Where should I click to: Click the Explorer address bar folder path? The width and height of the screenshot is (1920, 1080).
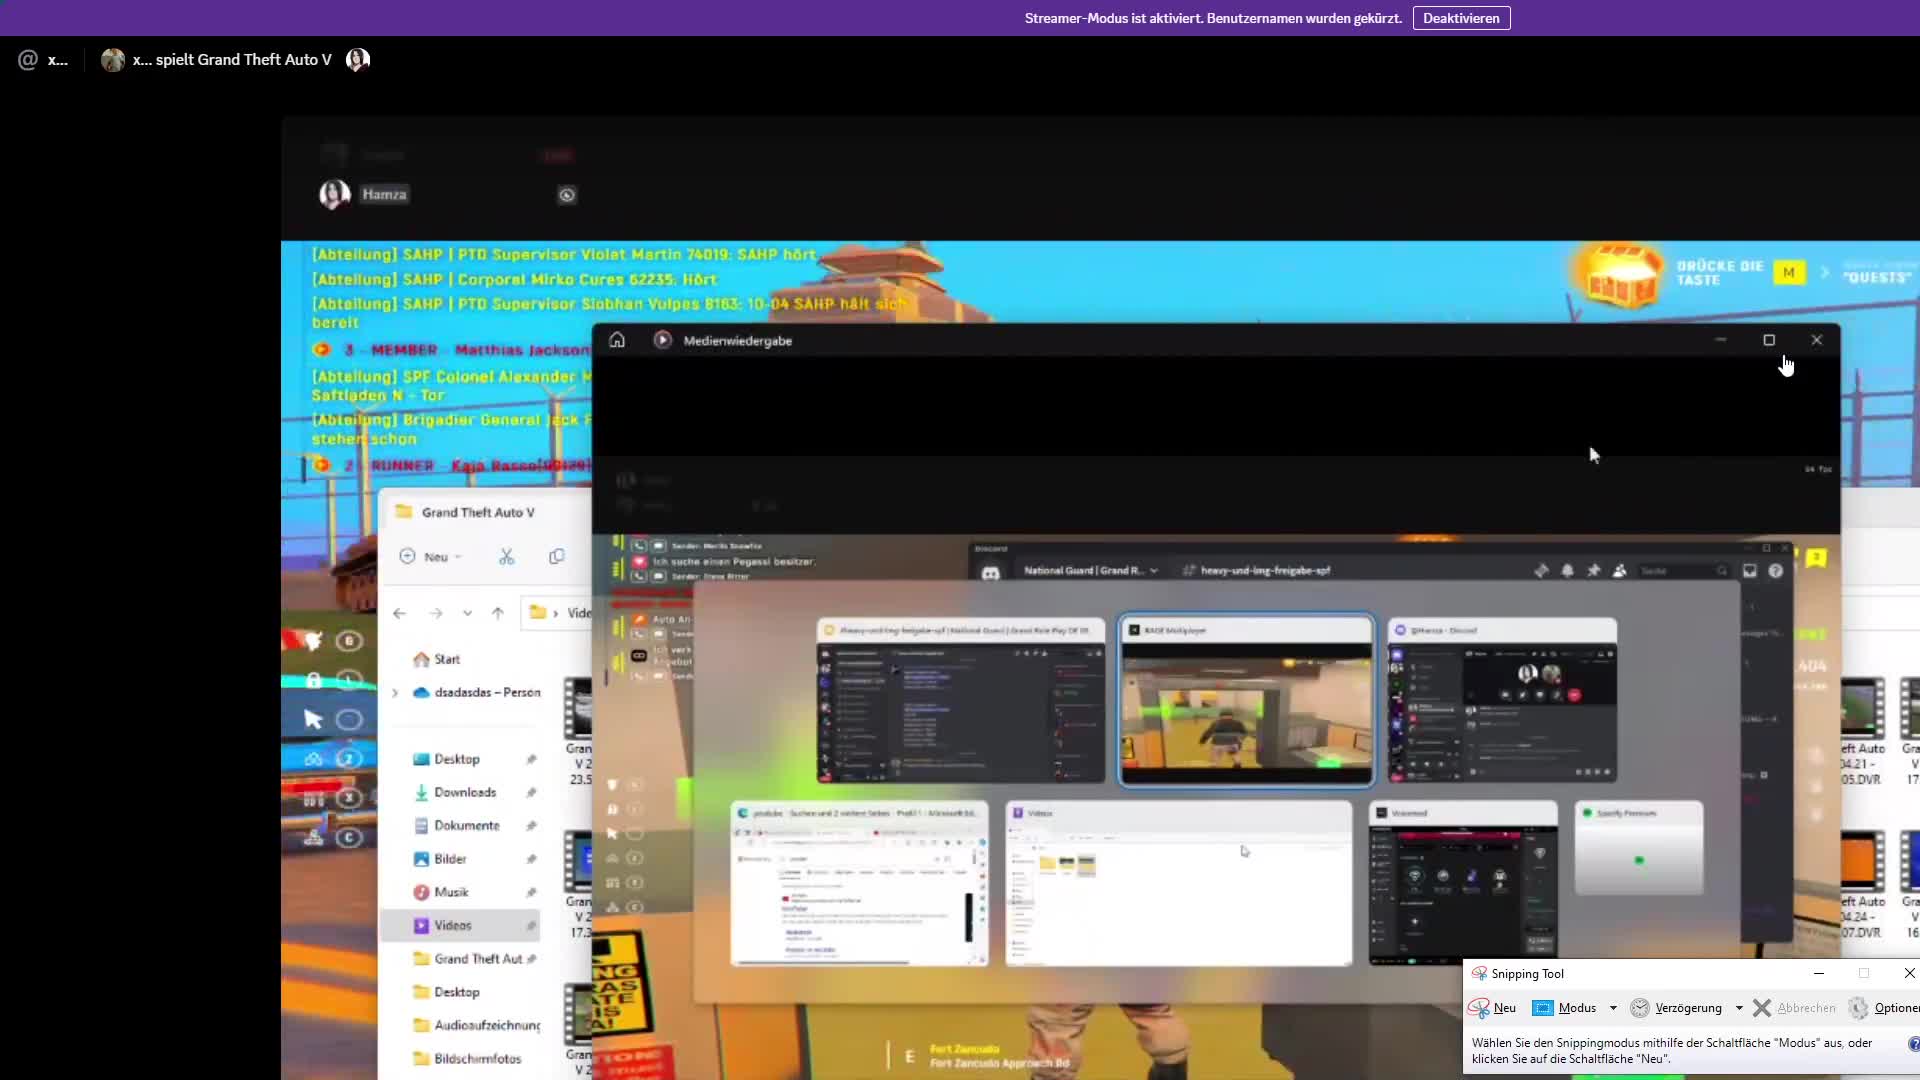558,613
